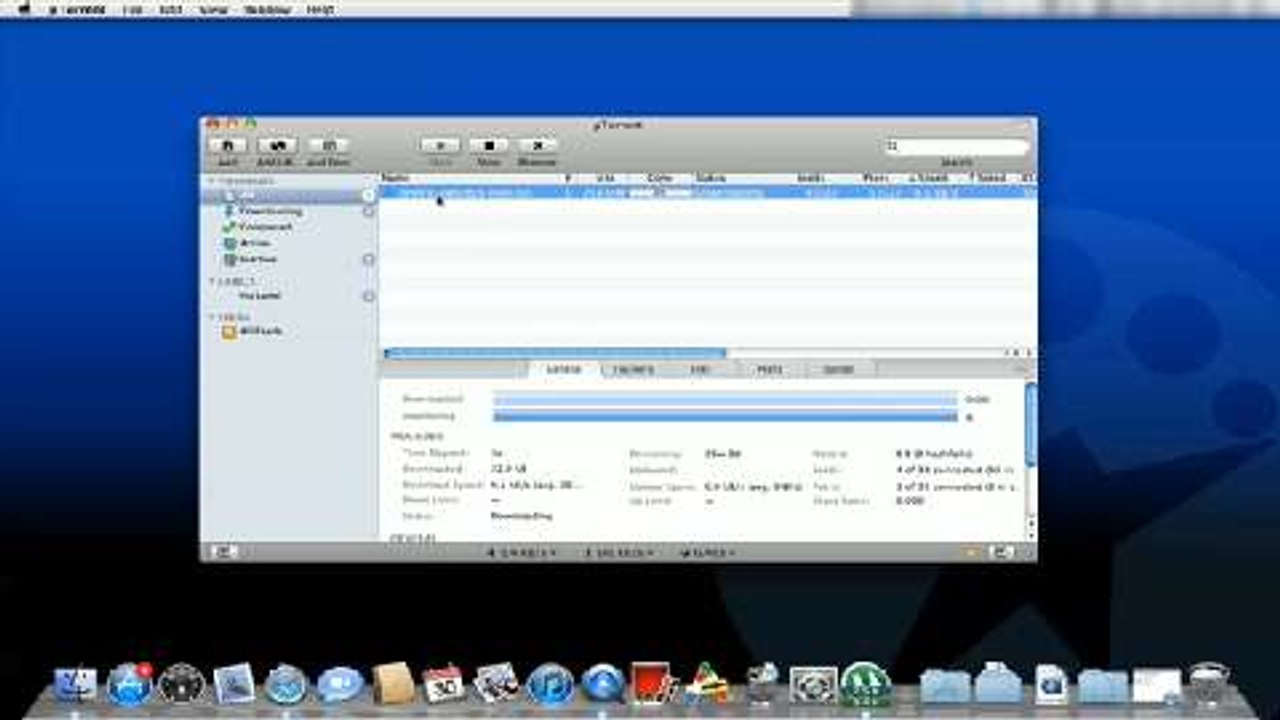Open the Trash in the dock
Viewport: 1280px width, 720px height.
(1208, 684)
